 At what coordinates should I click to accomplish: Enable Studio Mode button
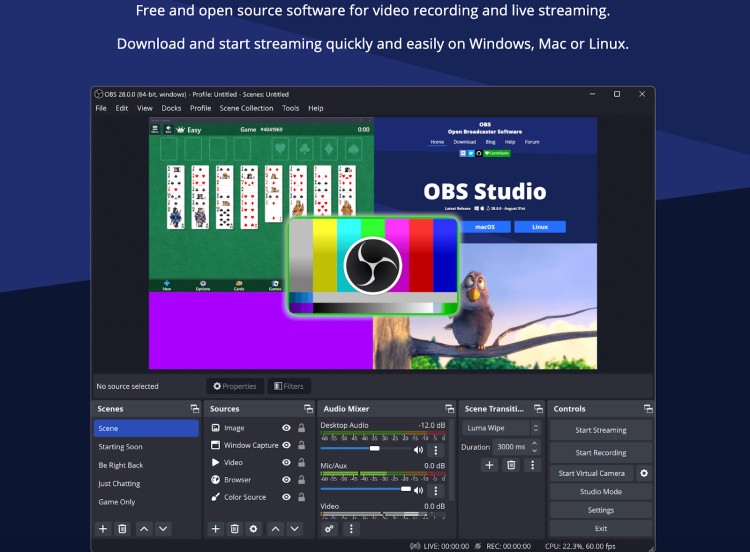[601, 491]
